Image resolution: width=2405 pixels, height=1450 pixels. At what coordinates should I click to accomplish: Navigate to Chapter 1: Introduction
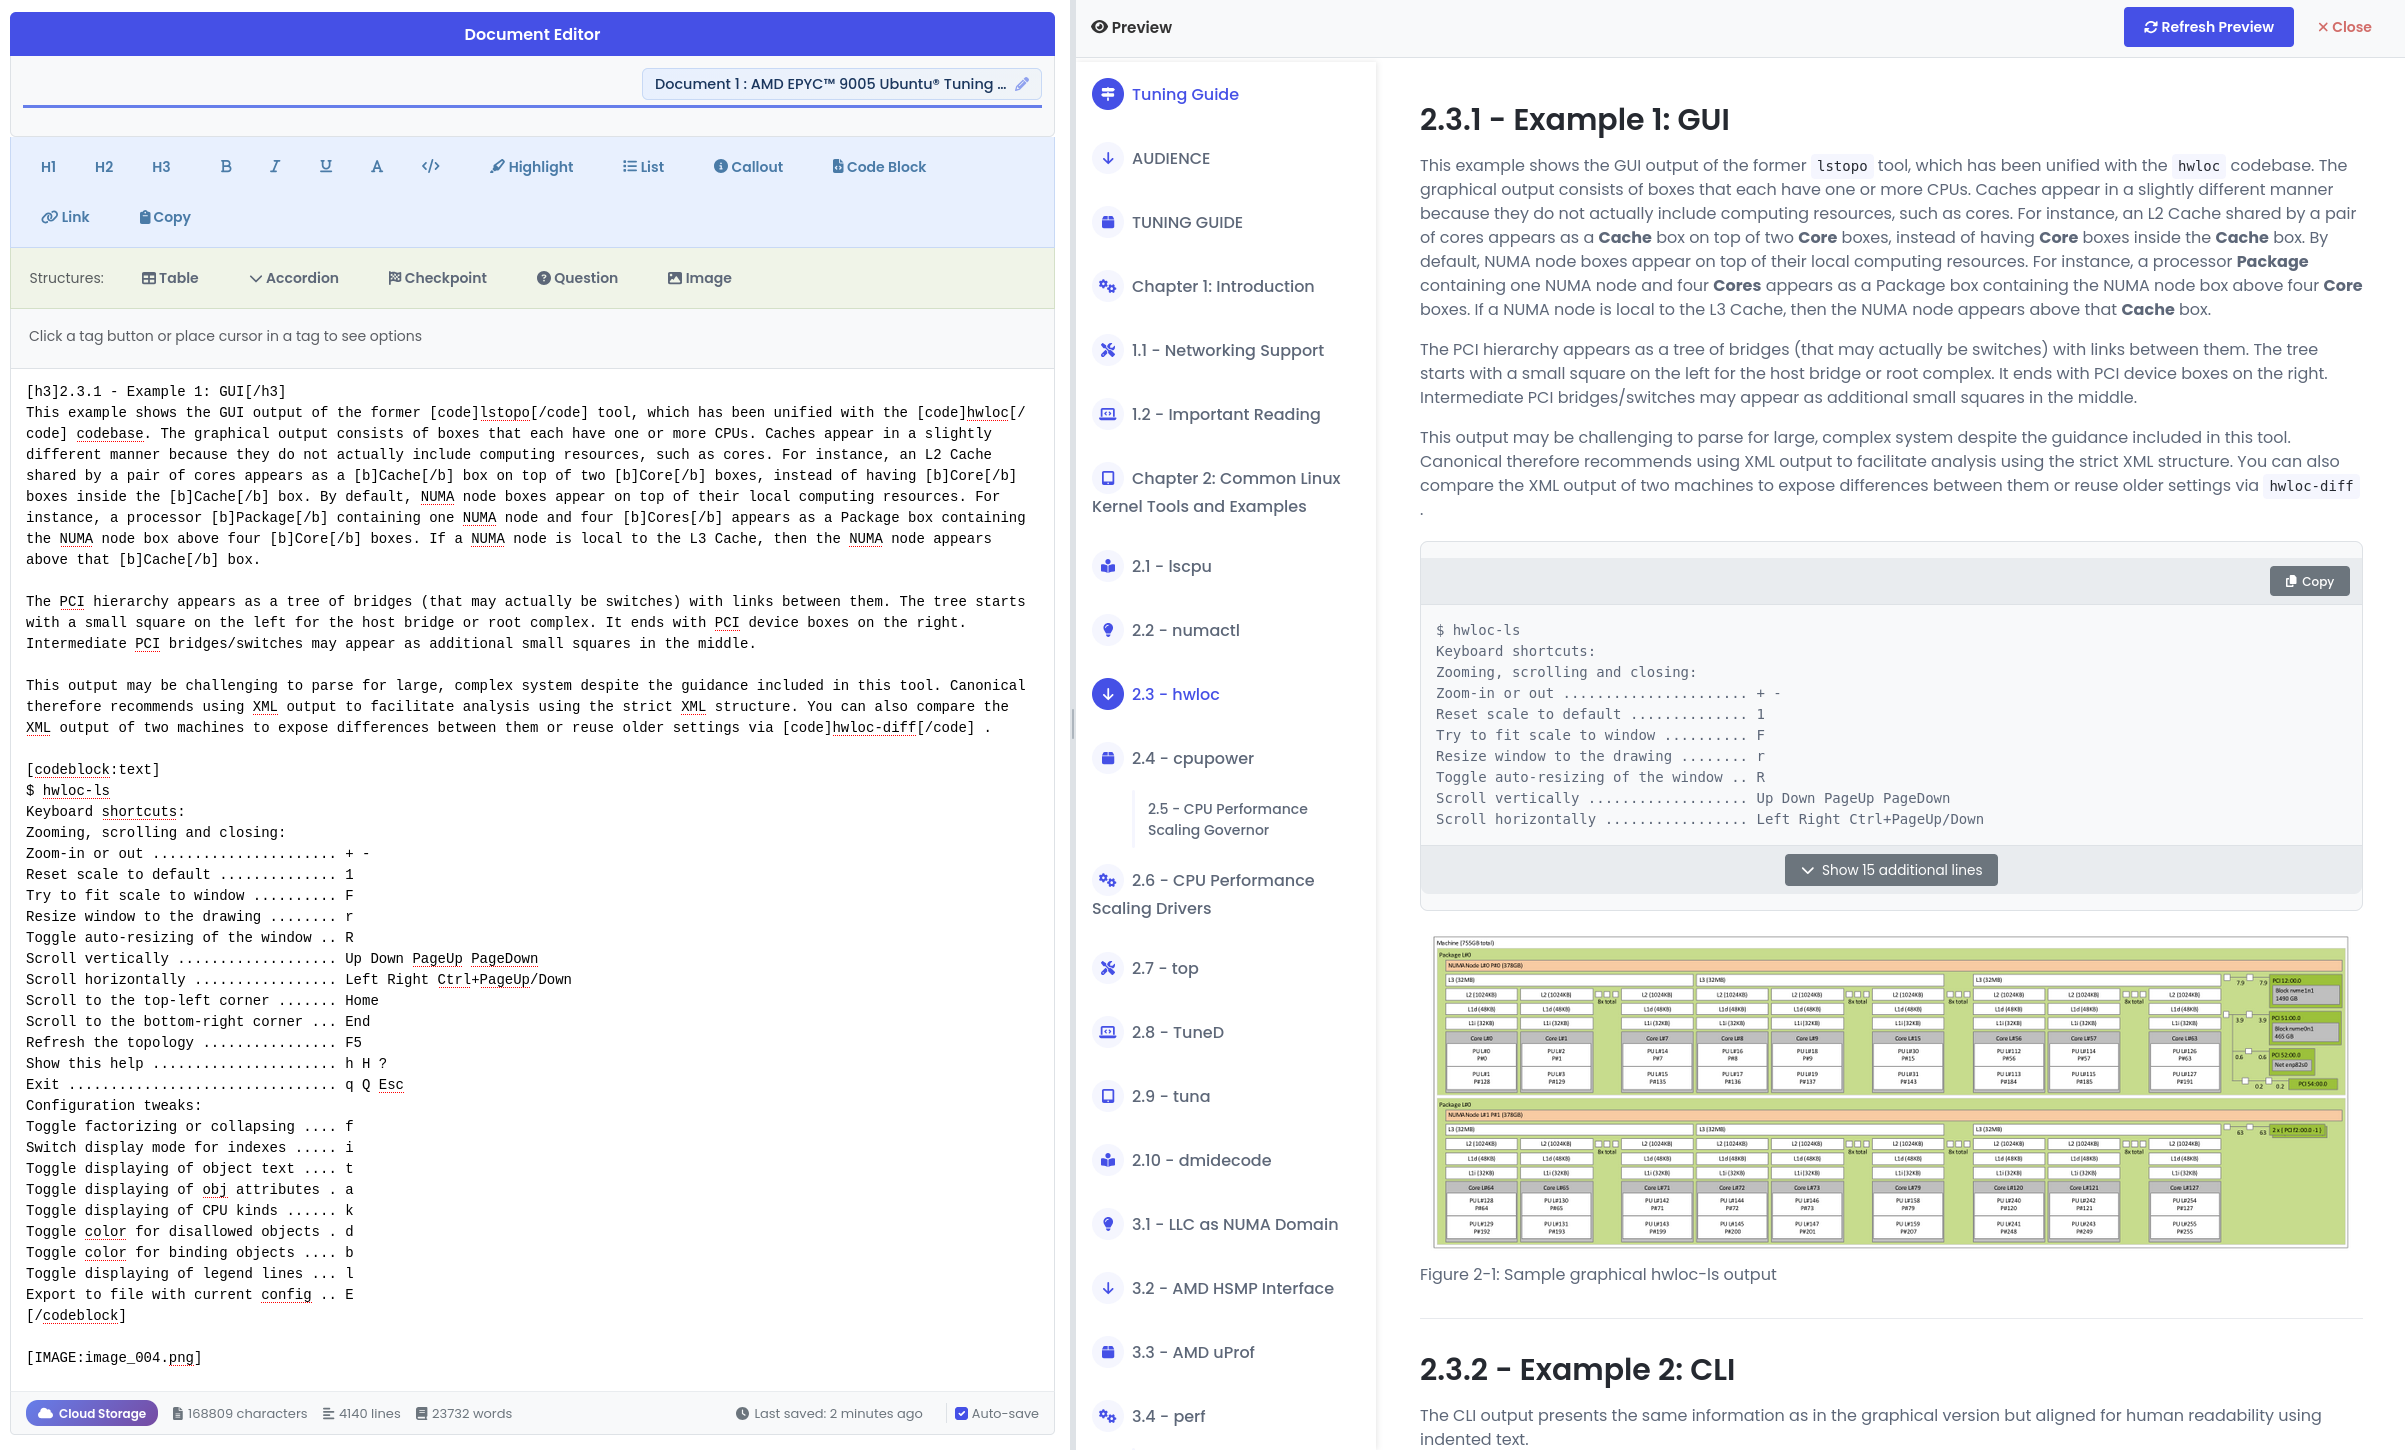(1222, 286)
